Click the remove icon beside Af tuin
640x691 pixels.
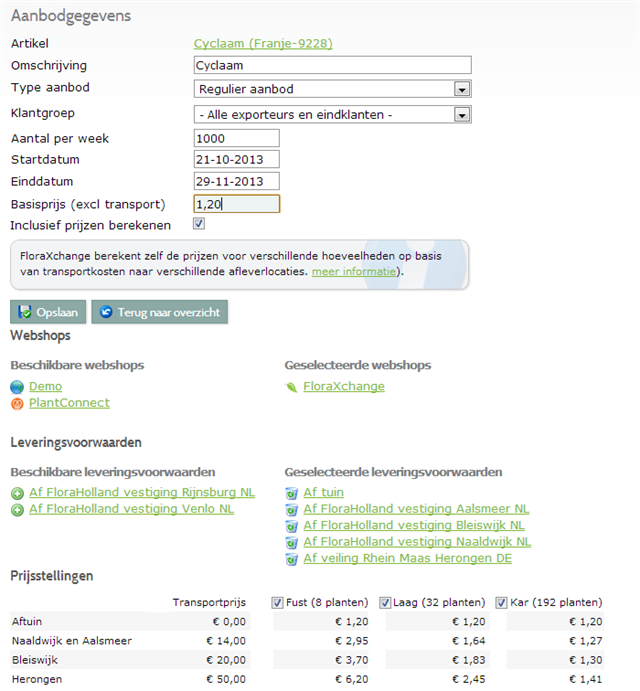[291, 492]
